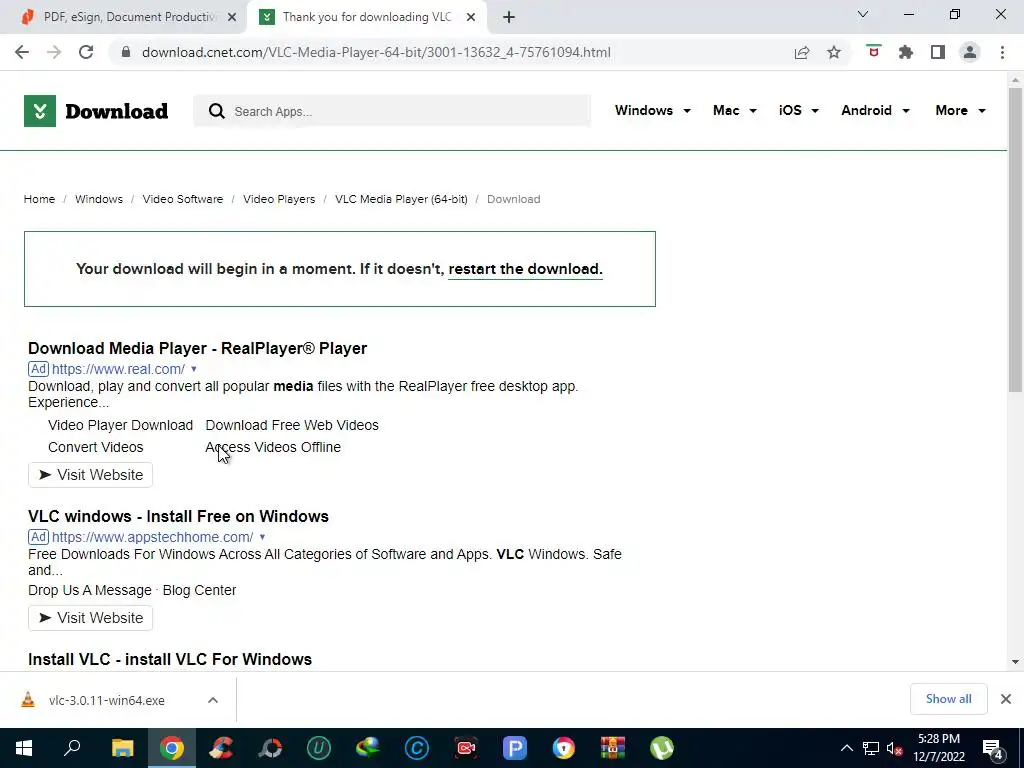Close the PDF, eSign tab
Screen dimensions: 1024x768
tap(232, 18)
